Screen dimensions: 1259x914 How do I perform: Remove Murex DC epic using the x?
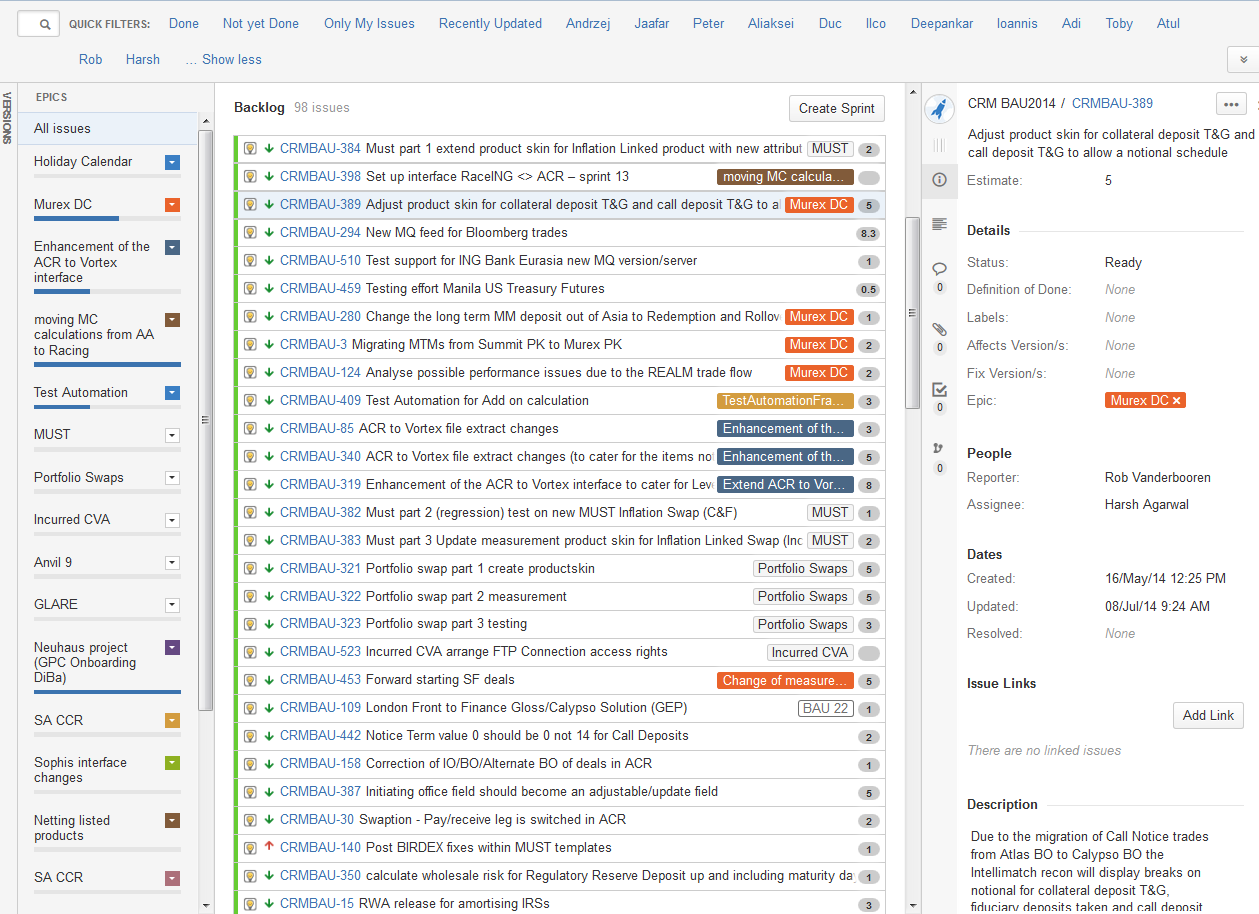pyautogui.click(x=1177, y=401)
